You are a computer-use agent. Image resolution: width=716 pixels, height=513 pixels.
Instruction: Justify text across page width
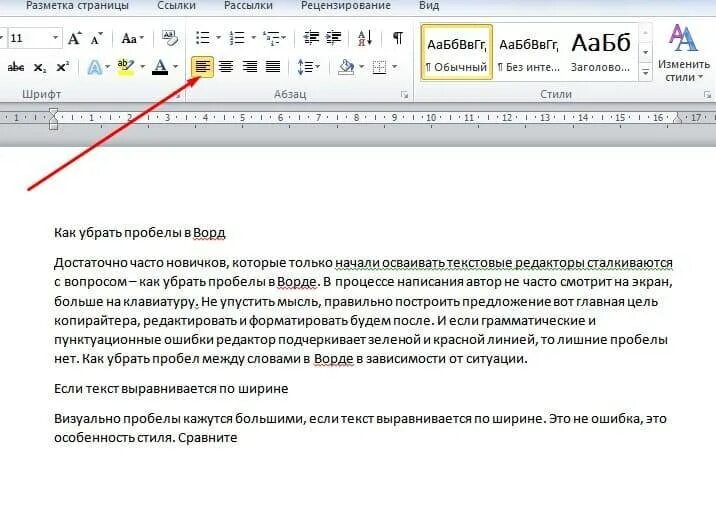click(x=273, y=67)
